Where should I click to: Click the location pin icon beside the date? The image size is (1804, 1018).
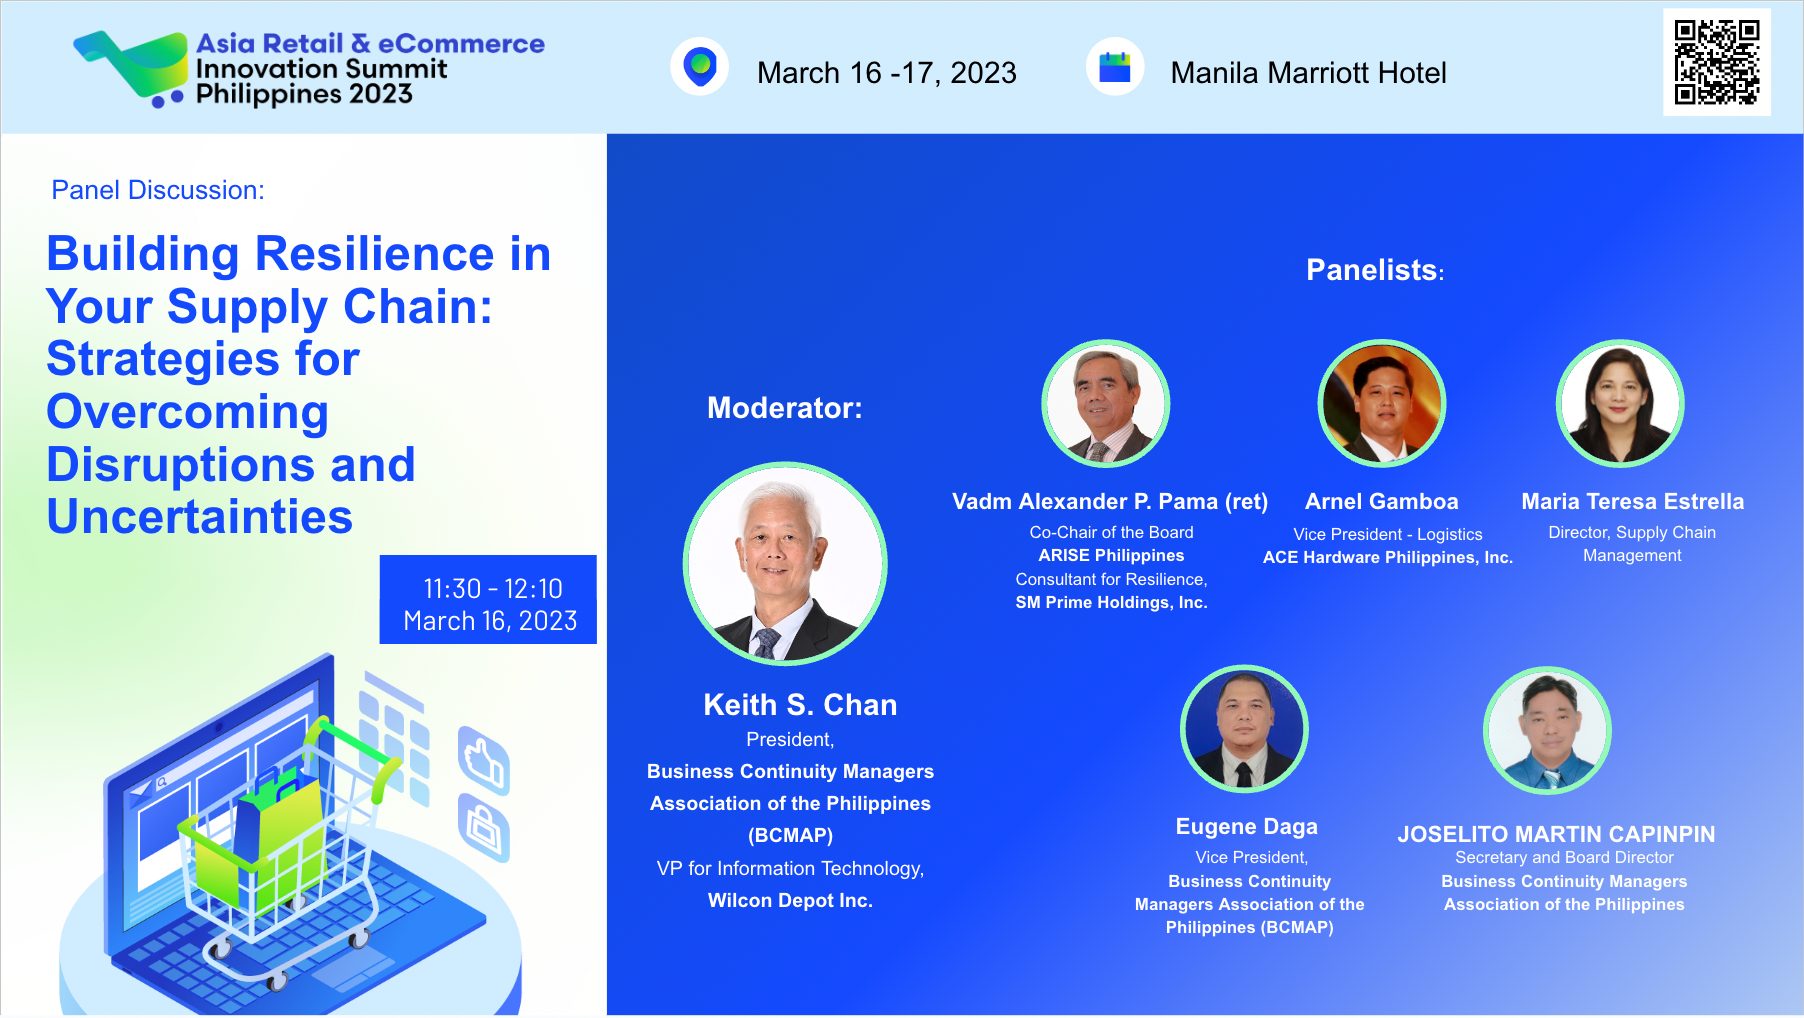pyautogui.click(x=700, y=67)
